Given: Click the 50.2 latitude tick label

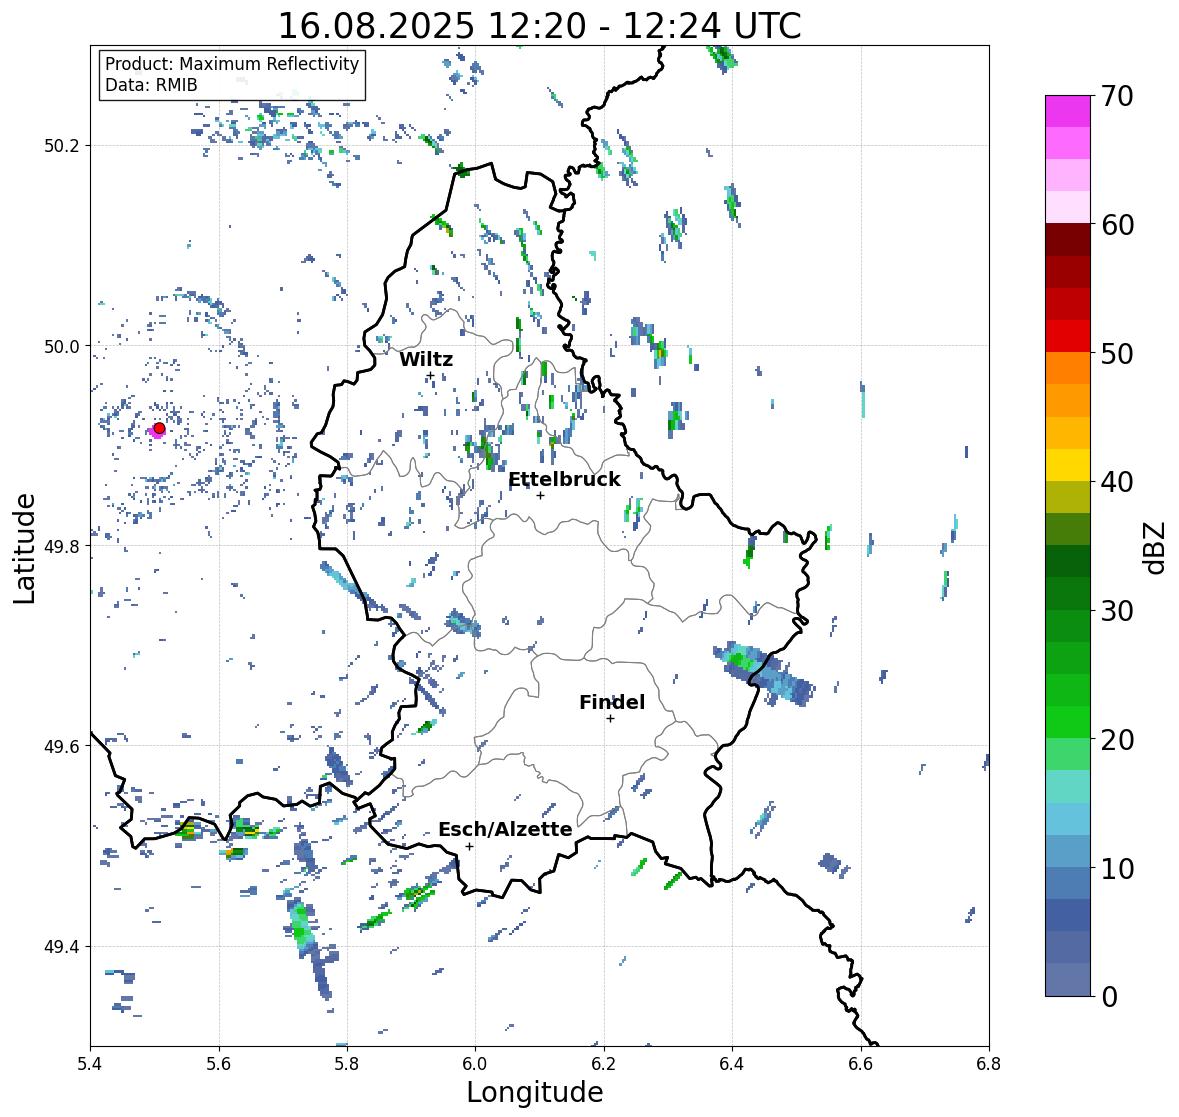Looking at the screenshot, I should click(62, 146).
